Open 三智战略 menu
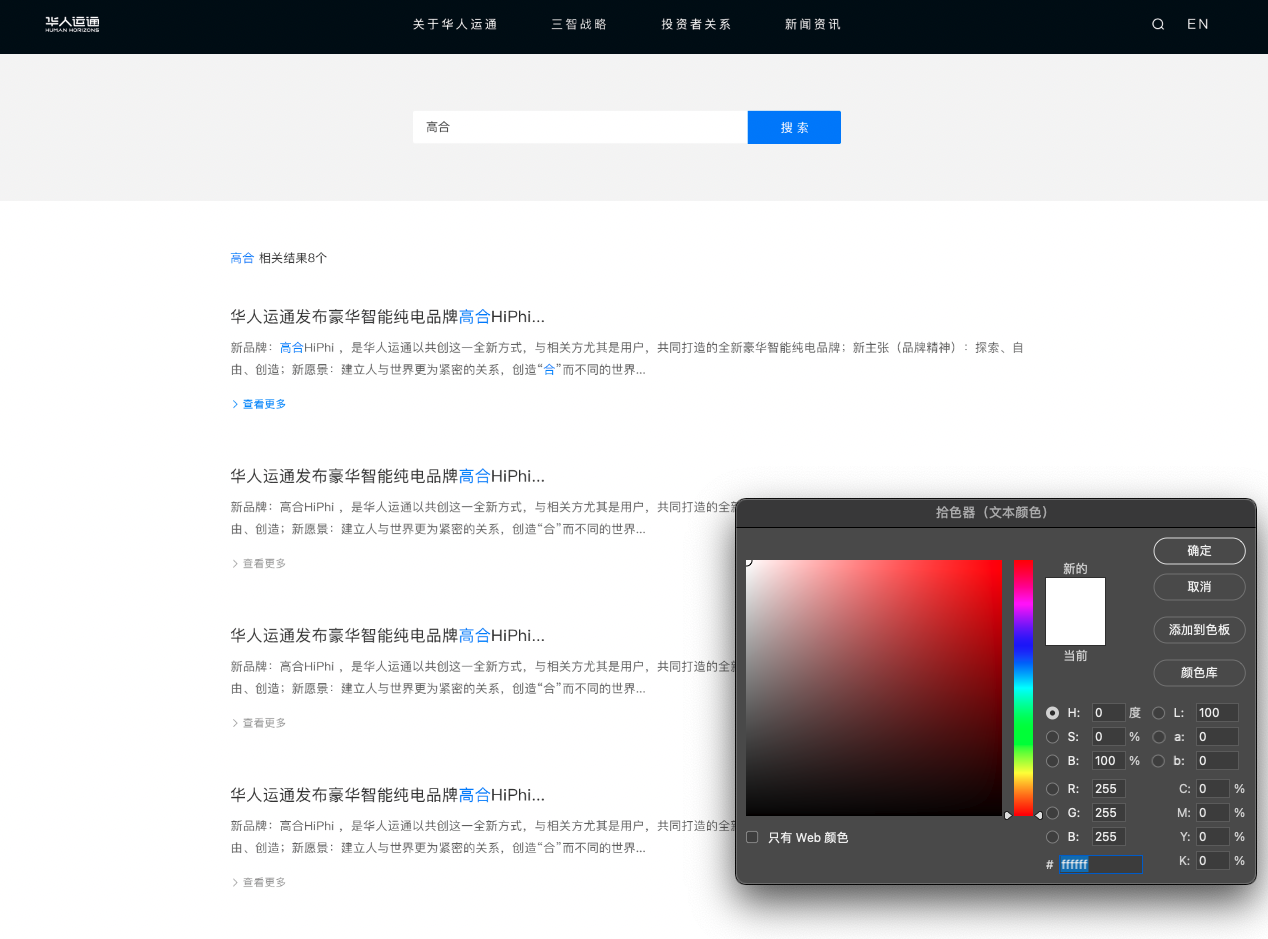The height and width of the screenshot is (939, 1268). tap(579, 24)
